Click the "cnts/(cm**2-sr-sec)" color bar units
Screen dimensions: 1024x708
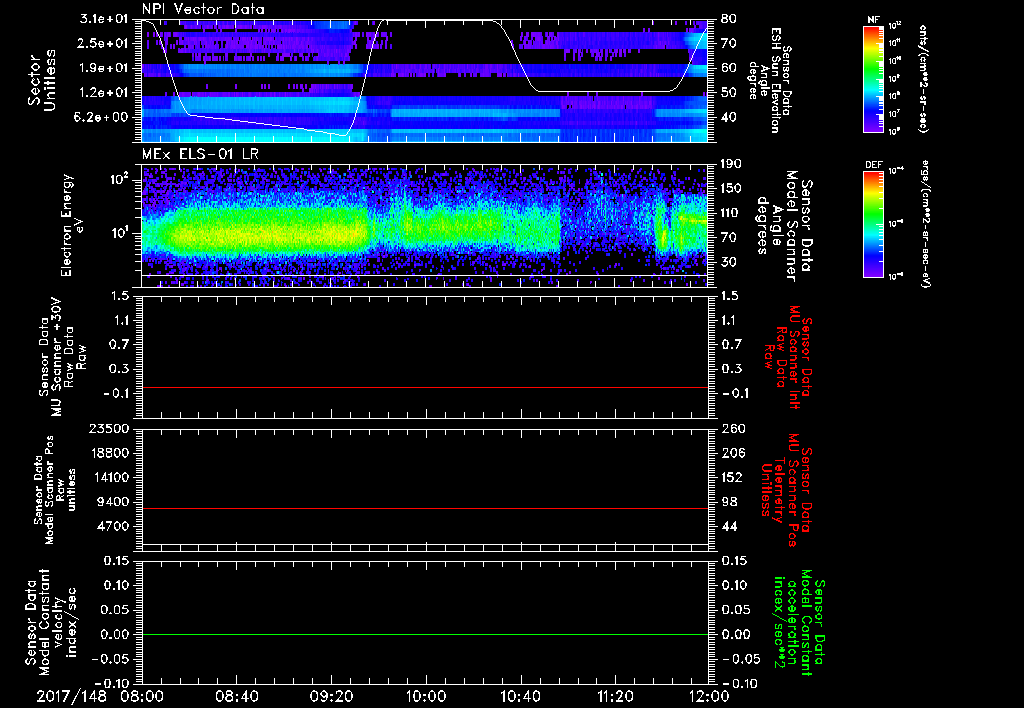click(x=923, y=78)
